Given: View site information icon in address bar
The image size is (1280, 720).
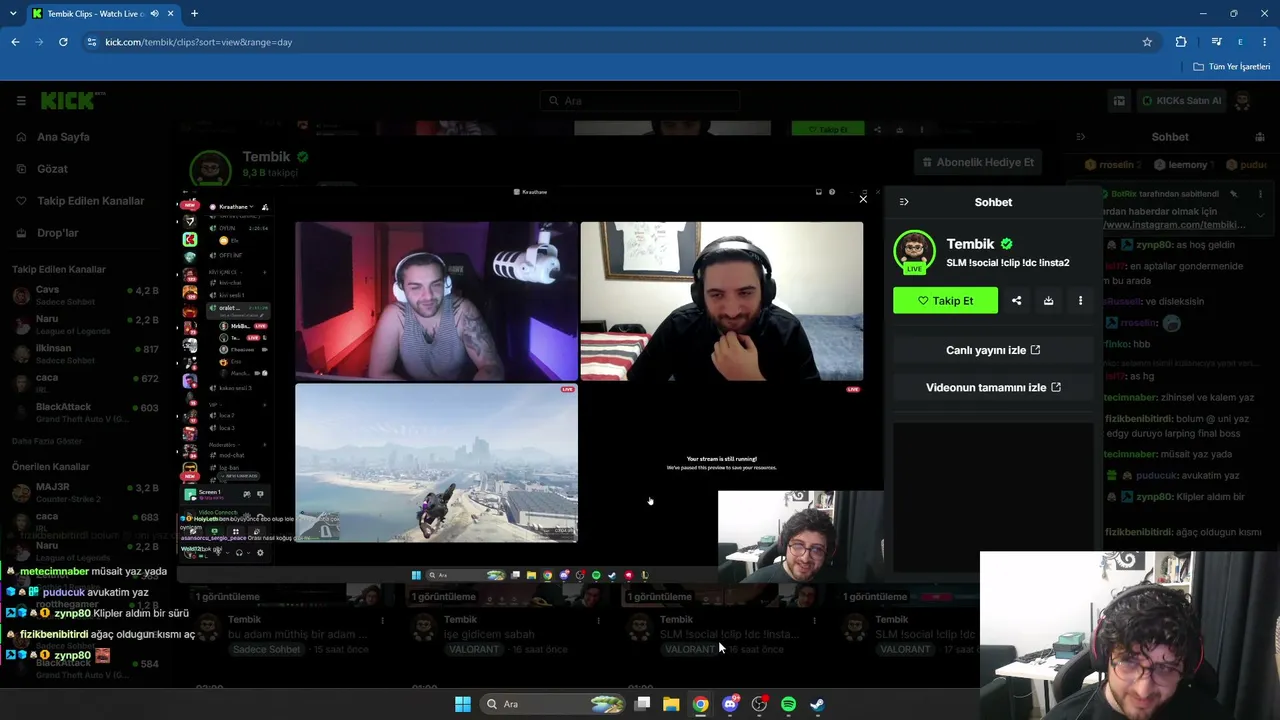Looking at the screenshot, I should 91,42.
